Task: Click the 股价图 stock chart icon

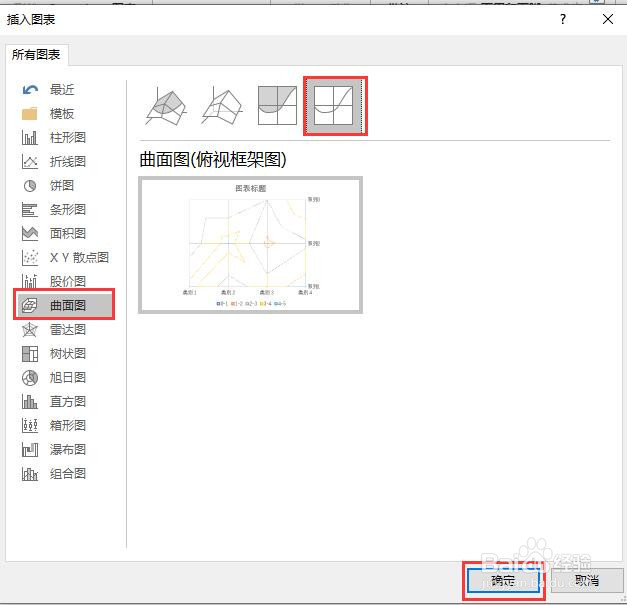Action: 30,282
